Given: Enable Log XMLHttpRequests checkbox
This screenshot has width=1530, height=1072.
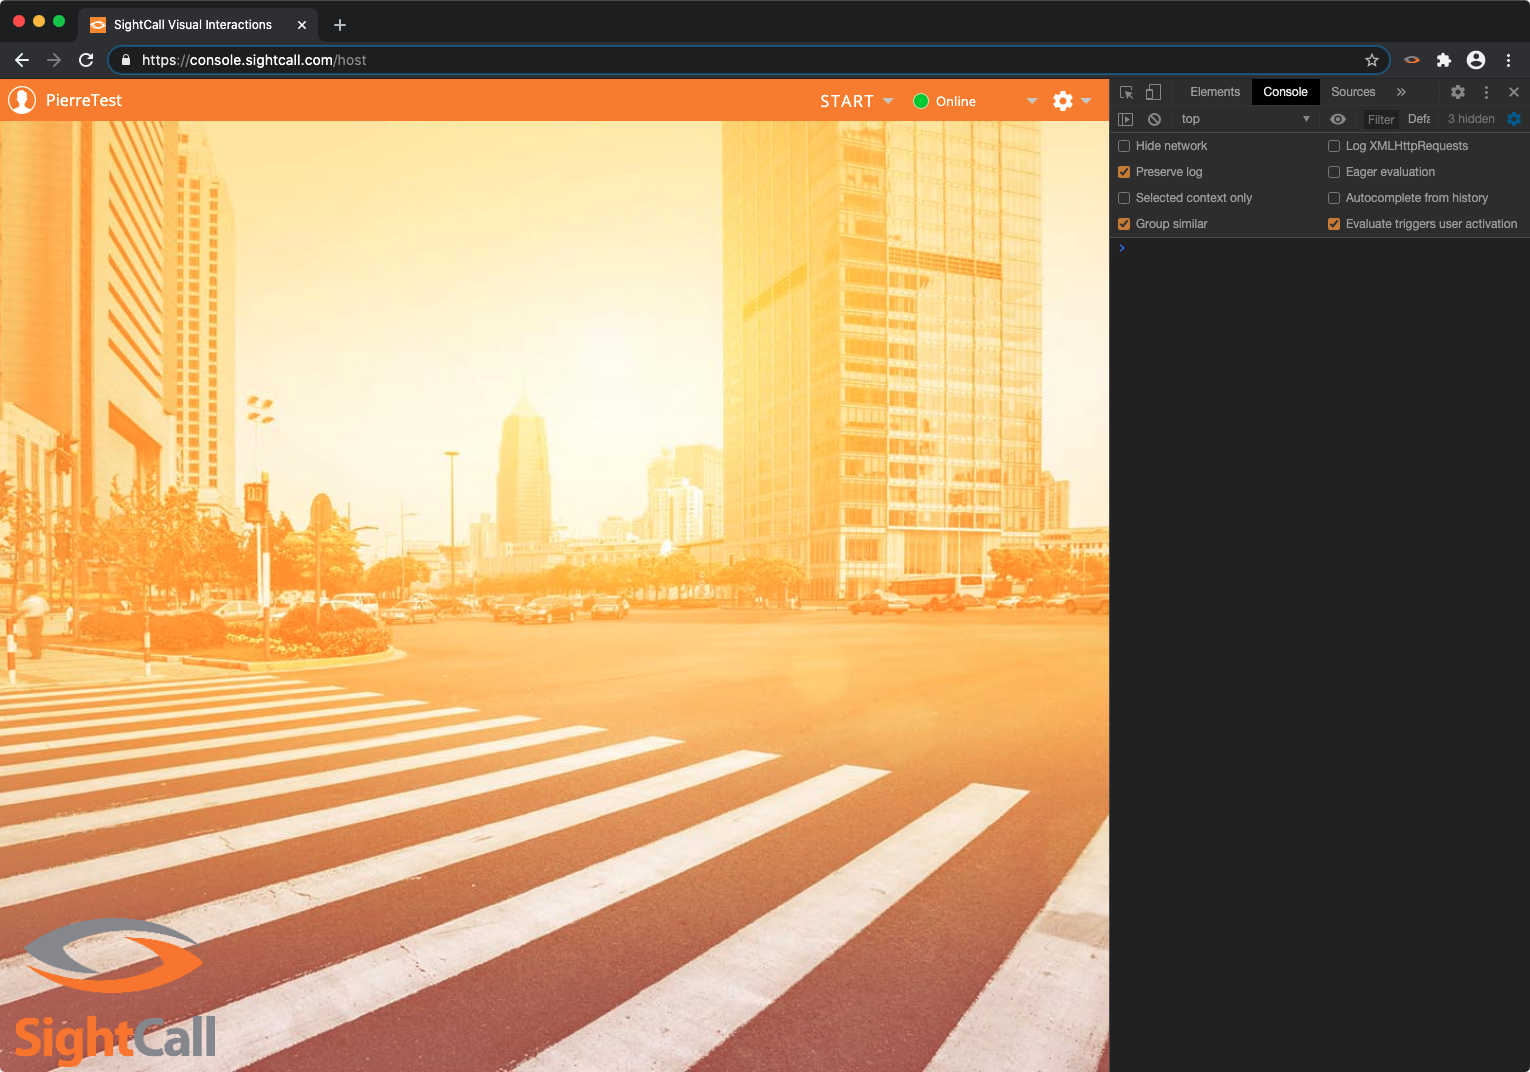Looking at the screenshot, I should pos(1334,146).
